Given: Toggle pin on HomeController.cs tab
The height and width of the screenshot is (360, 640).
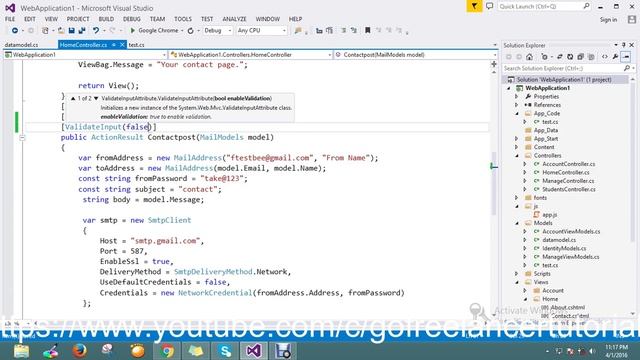Looking at the screenshot, I should [x=114, y=45].
